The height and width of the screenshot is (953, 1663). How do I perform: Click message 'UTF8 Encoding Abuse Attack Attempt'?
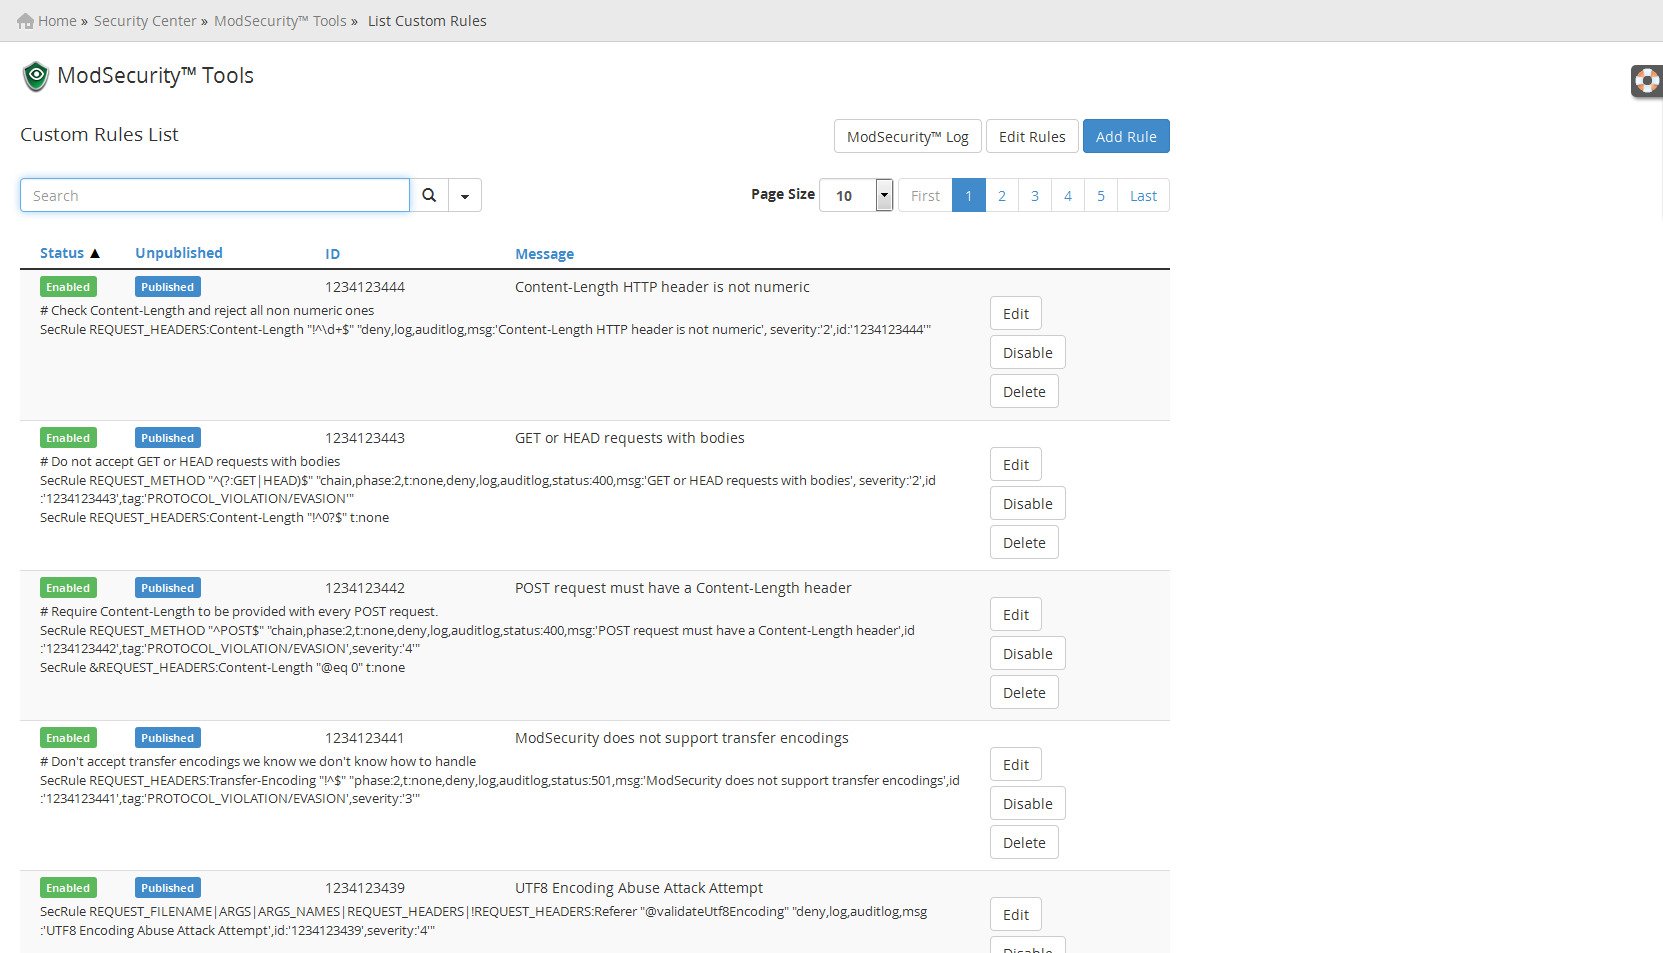[639, 888]
